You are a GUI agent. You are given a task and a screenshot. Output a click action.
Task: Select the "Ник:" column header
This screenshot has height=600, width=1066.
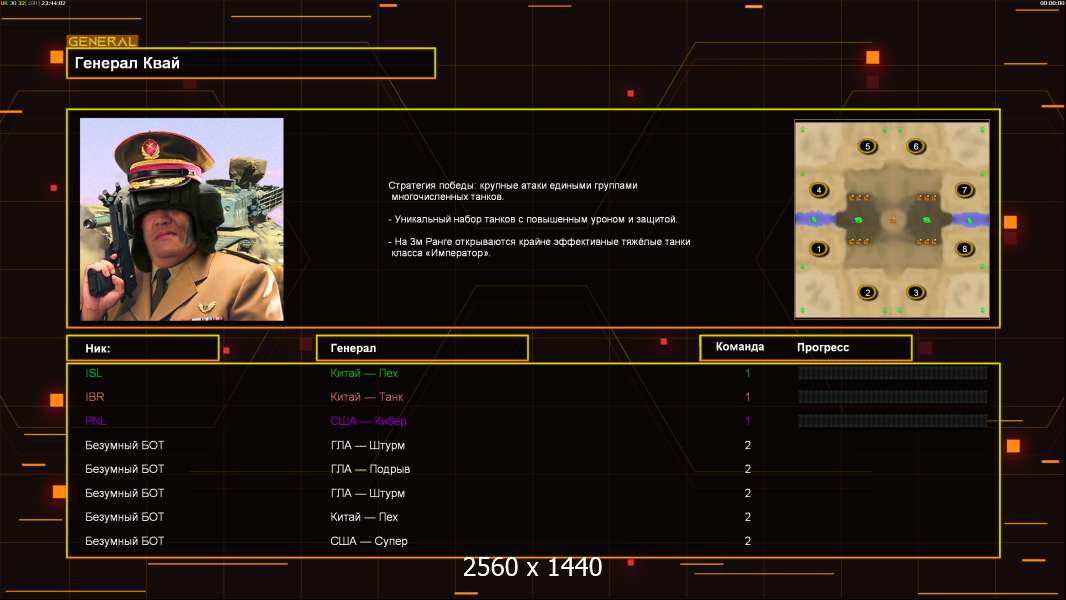coord(142,348)
